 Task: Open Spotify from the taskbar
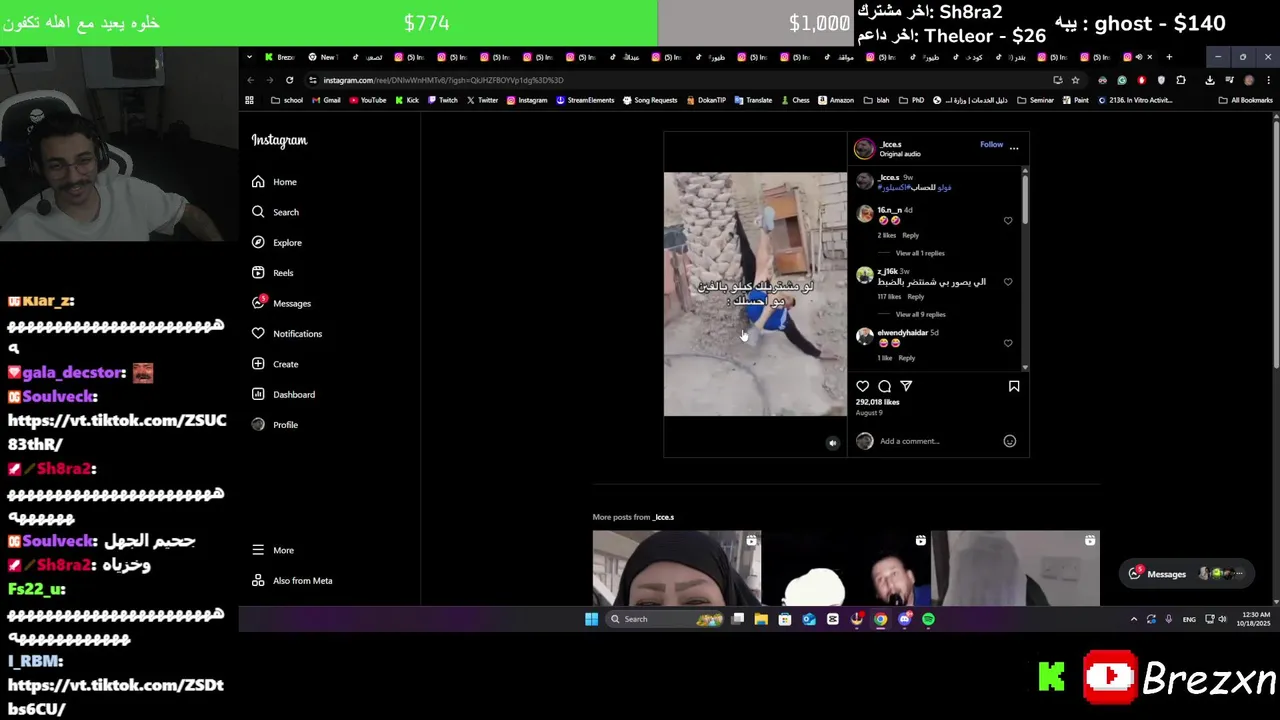[x=928, y=619]
